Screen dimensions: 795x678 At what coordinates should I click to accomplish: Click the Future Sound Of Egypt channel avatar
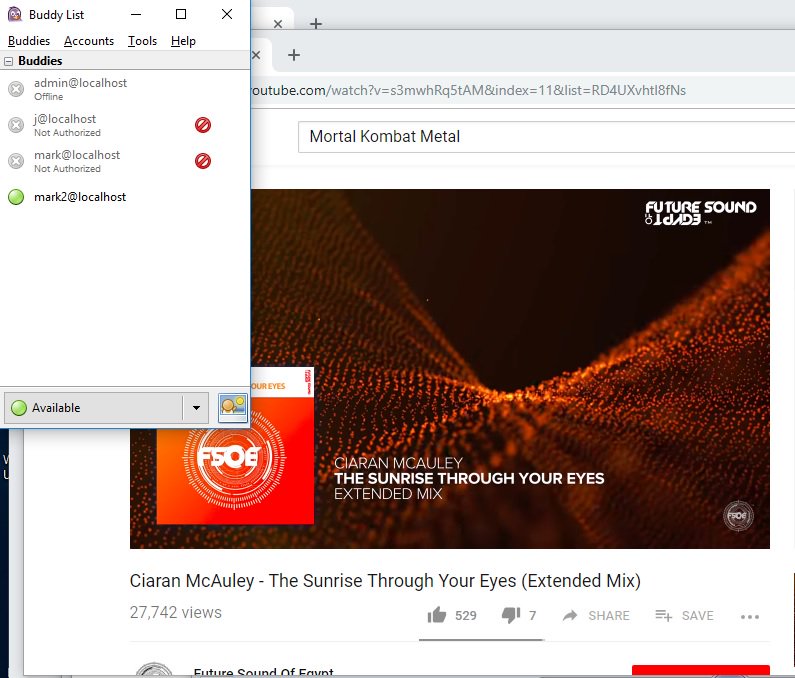(155, 670)
